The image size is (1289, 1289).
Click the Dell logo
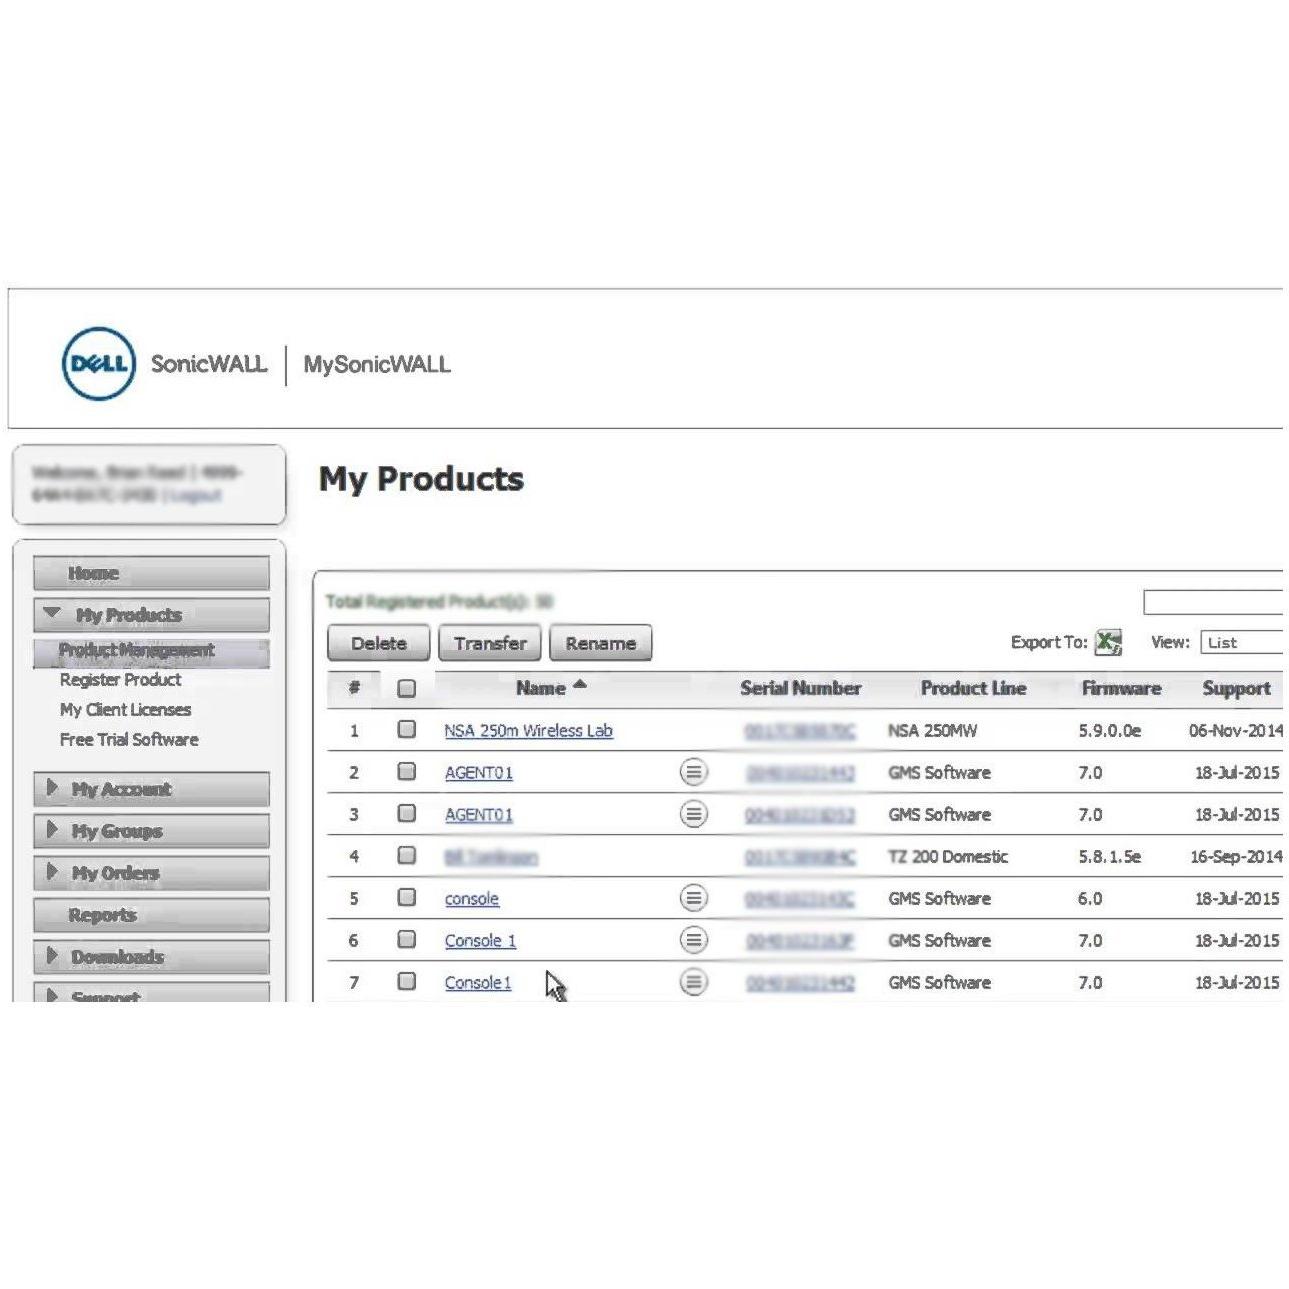tap(98, 364)
